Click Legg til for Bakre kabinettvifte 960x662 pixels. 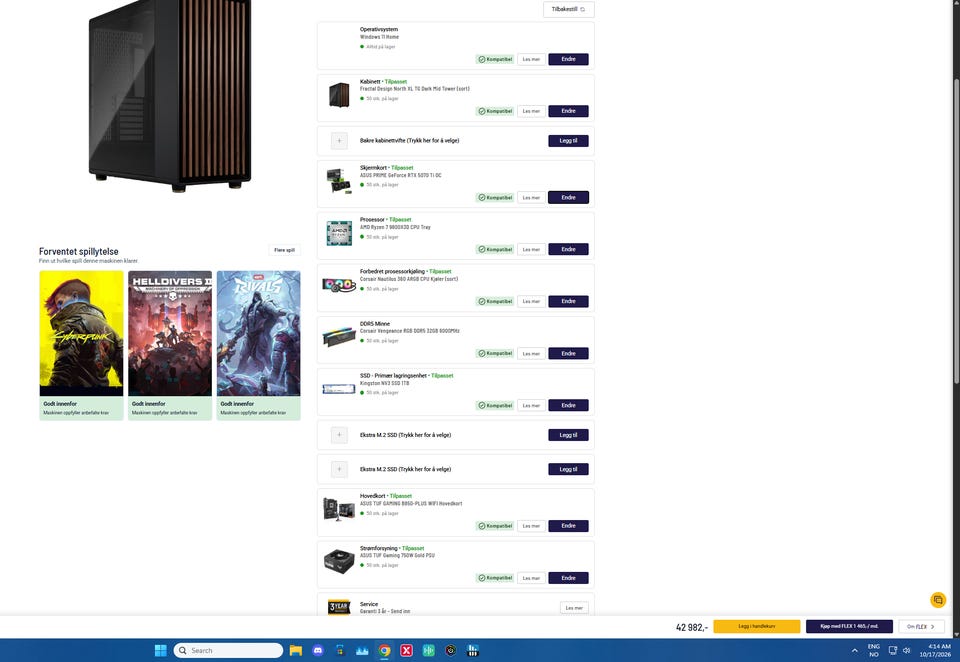click(568, 141)
